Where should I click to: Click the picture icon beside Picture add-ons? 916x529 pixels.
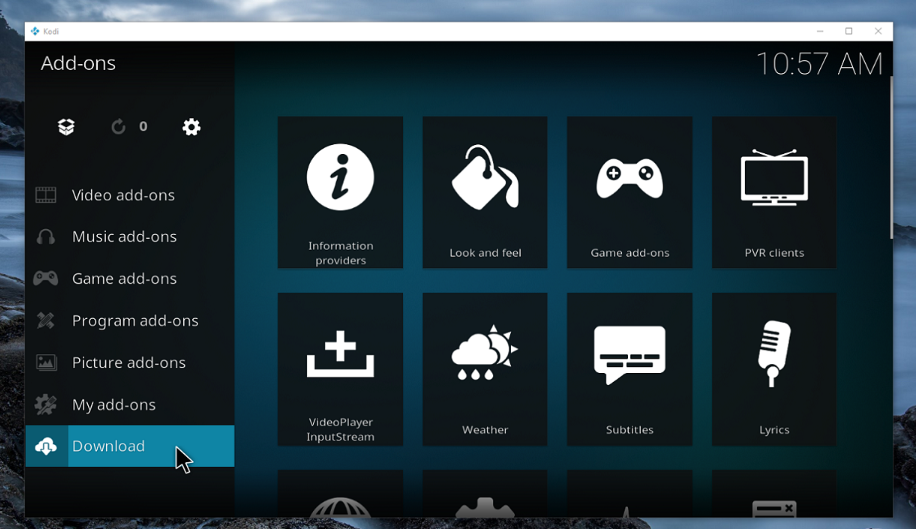pyautogui.click(x=46, y=363)
